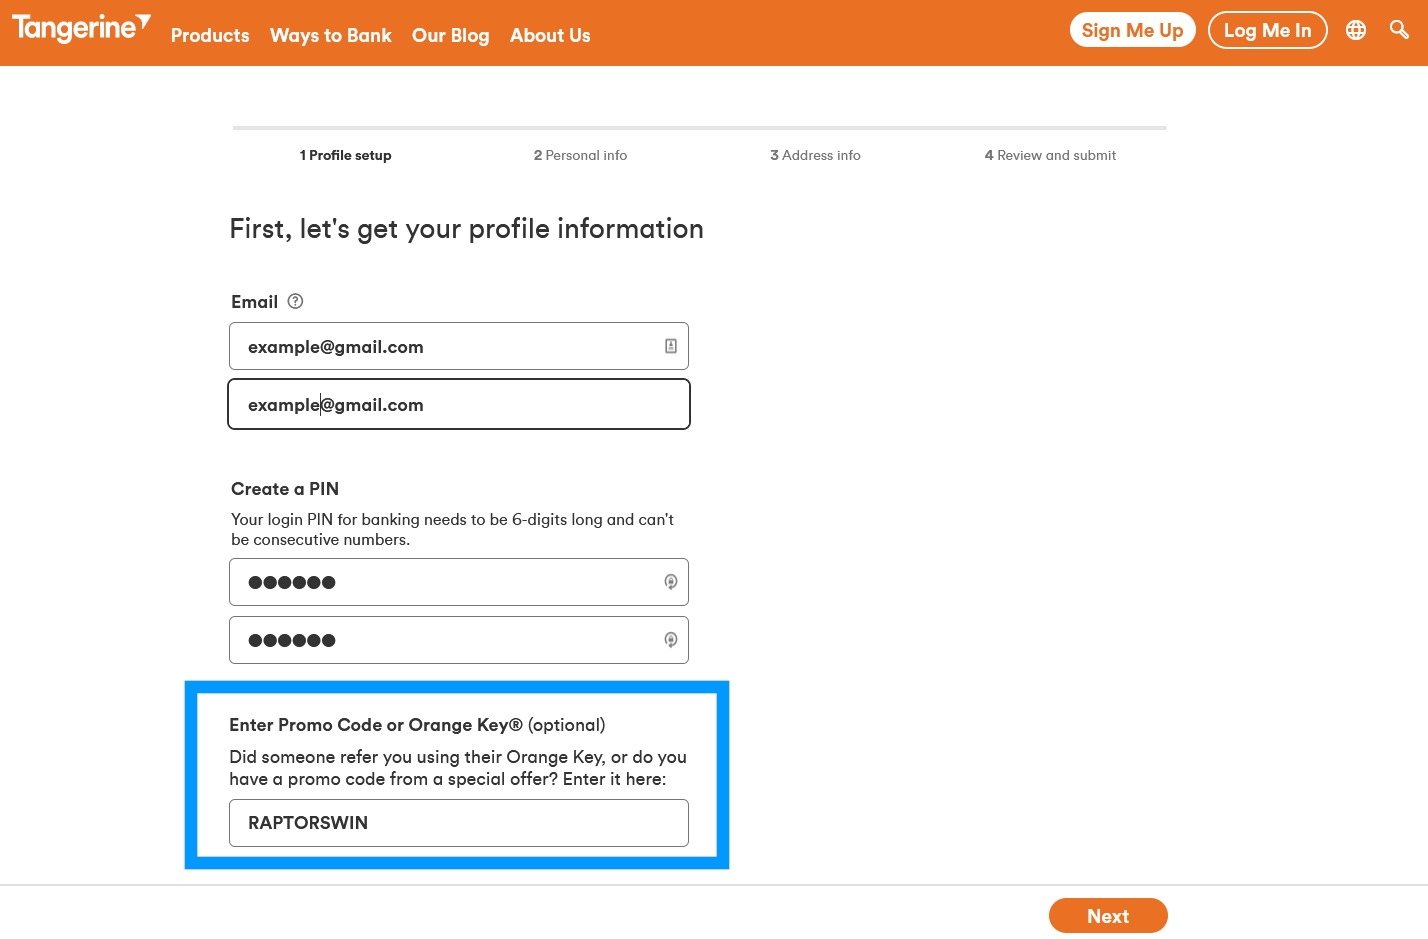Click the 'Email' field label
Viewport: 1428px width, 939px height.
254,302
